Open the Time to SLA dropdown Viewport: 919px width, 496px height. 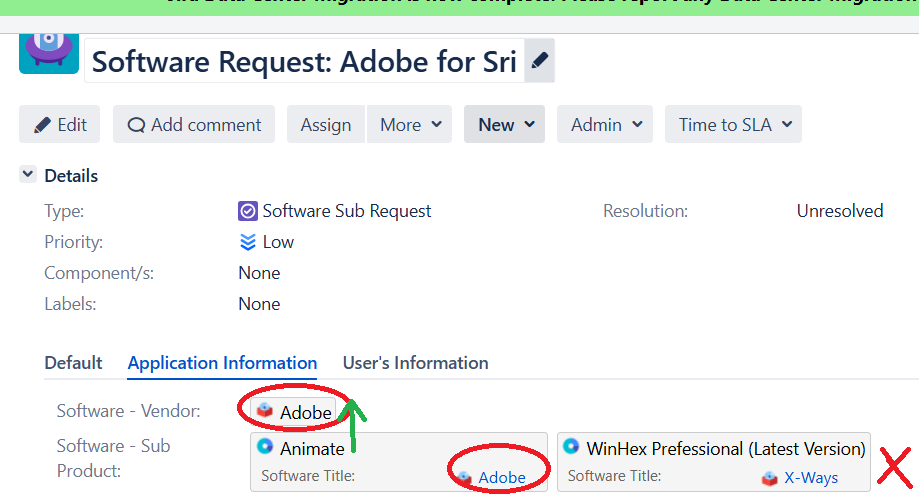click(733, 124)
